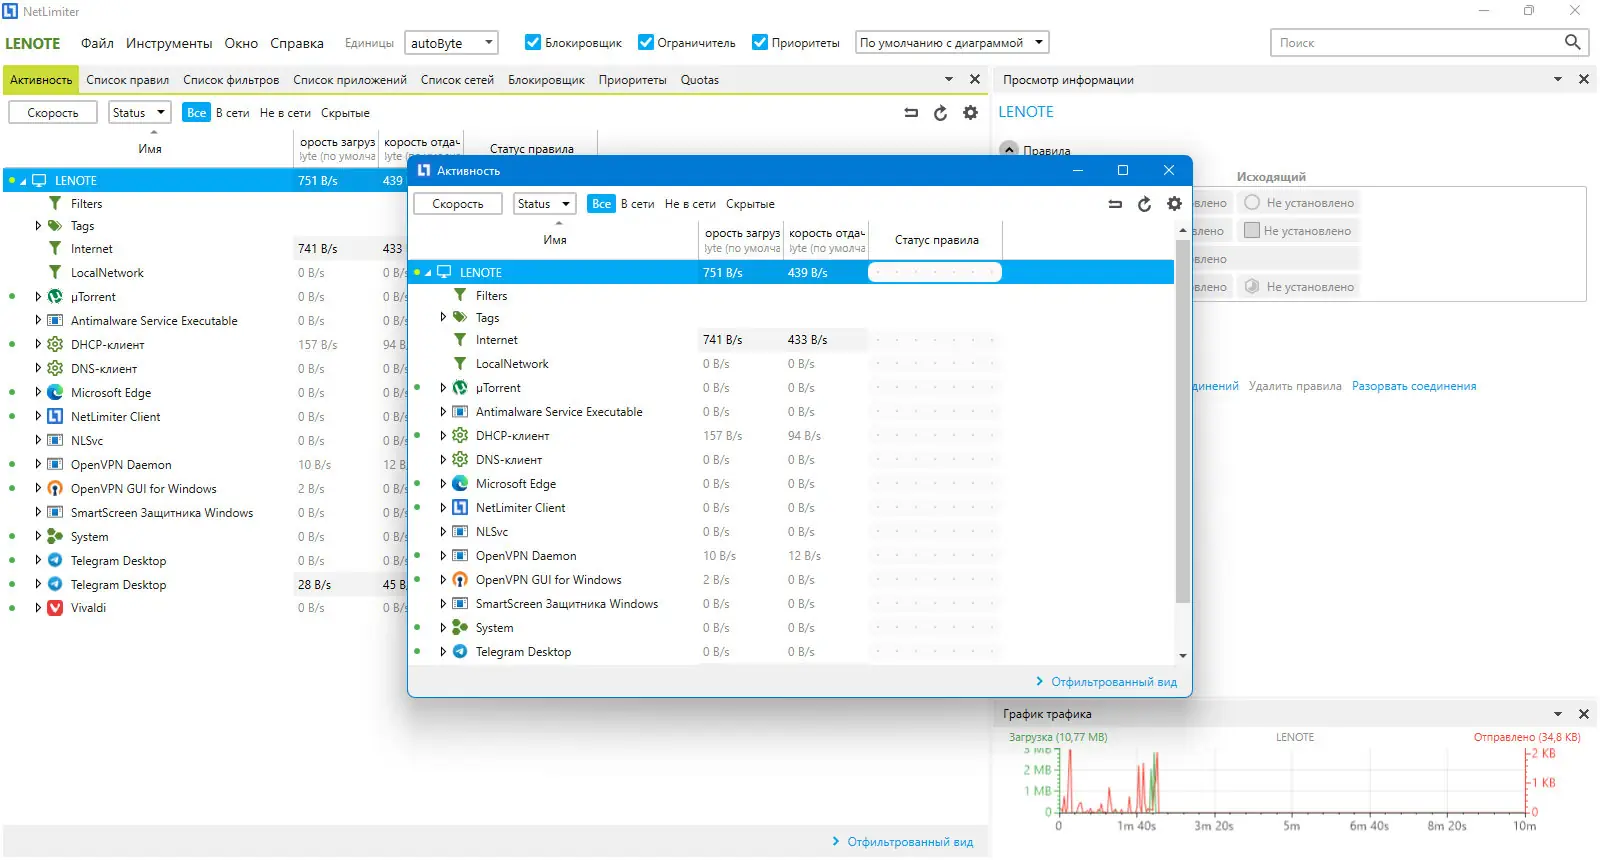Open Отфильтрованный вид link in the main window
The image size is (1600, 860).
point(910,842)
